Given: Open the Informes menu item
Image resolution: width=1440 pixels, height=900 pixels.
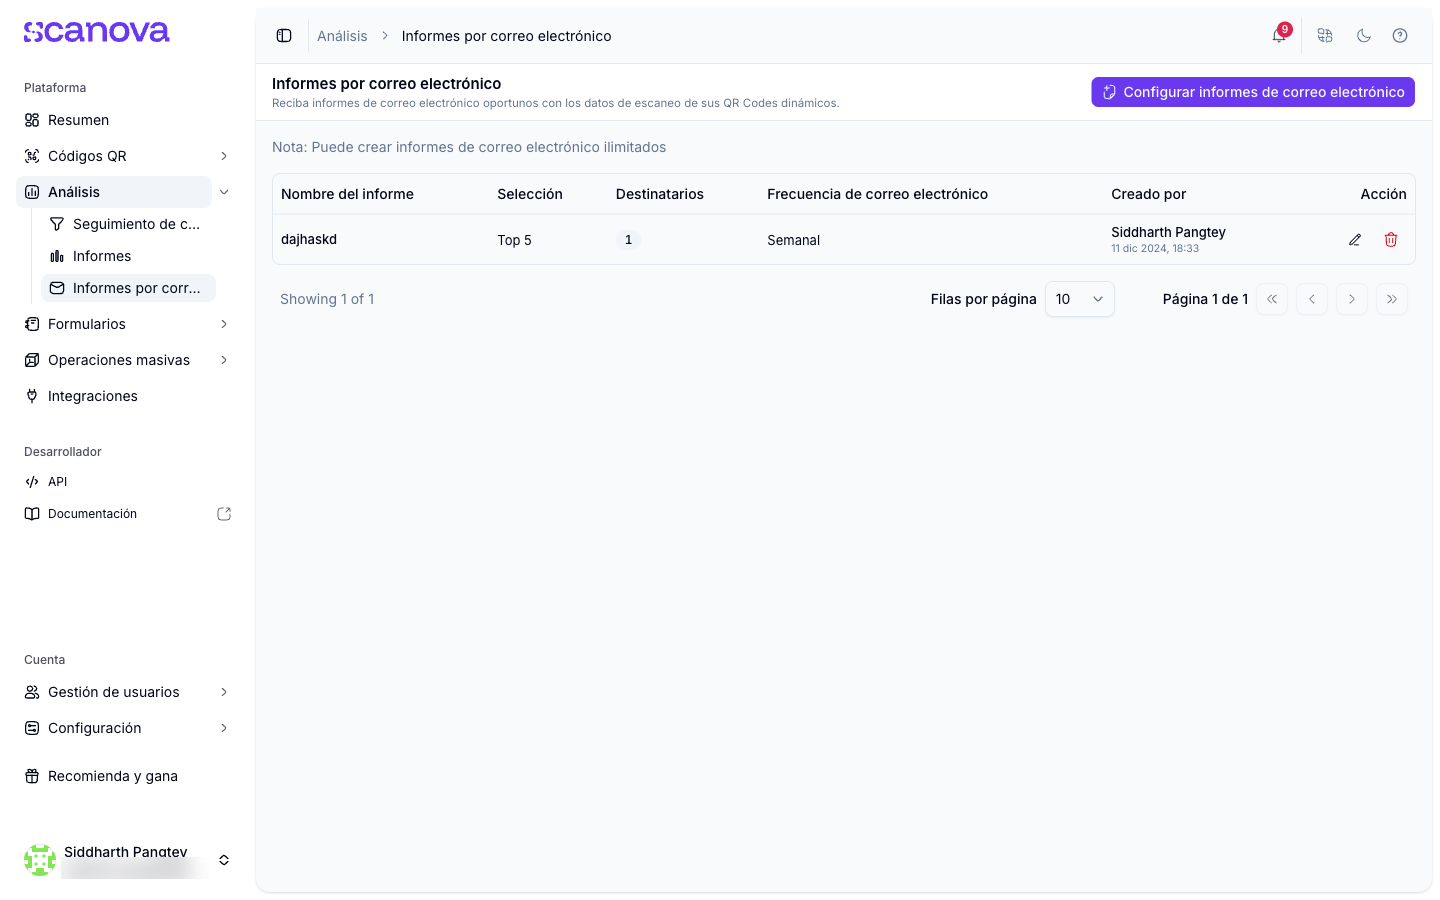Looking at the screenshot, I should (128, 256).
